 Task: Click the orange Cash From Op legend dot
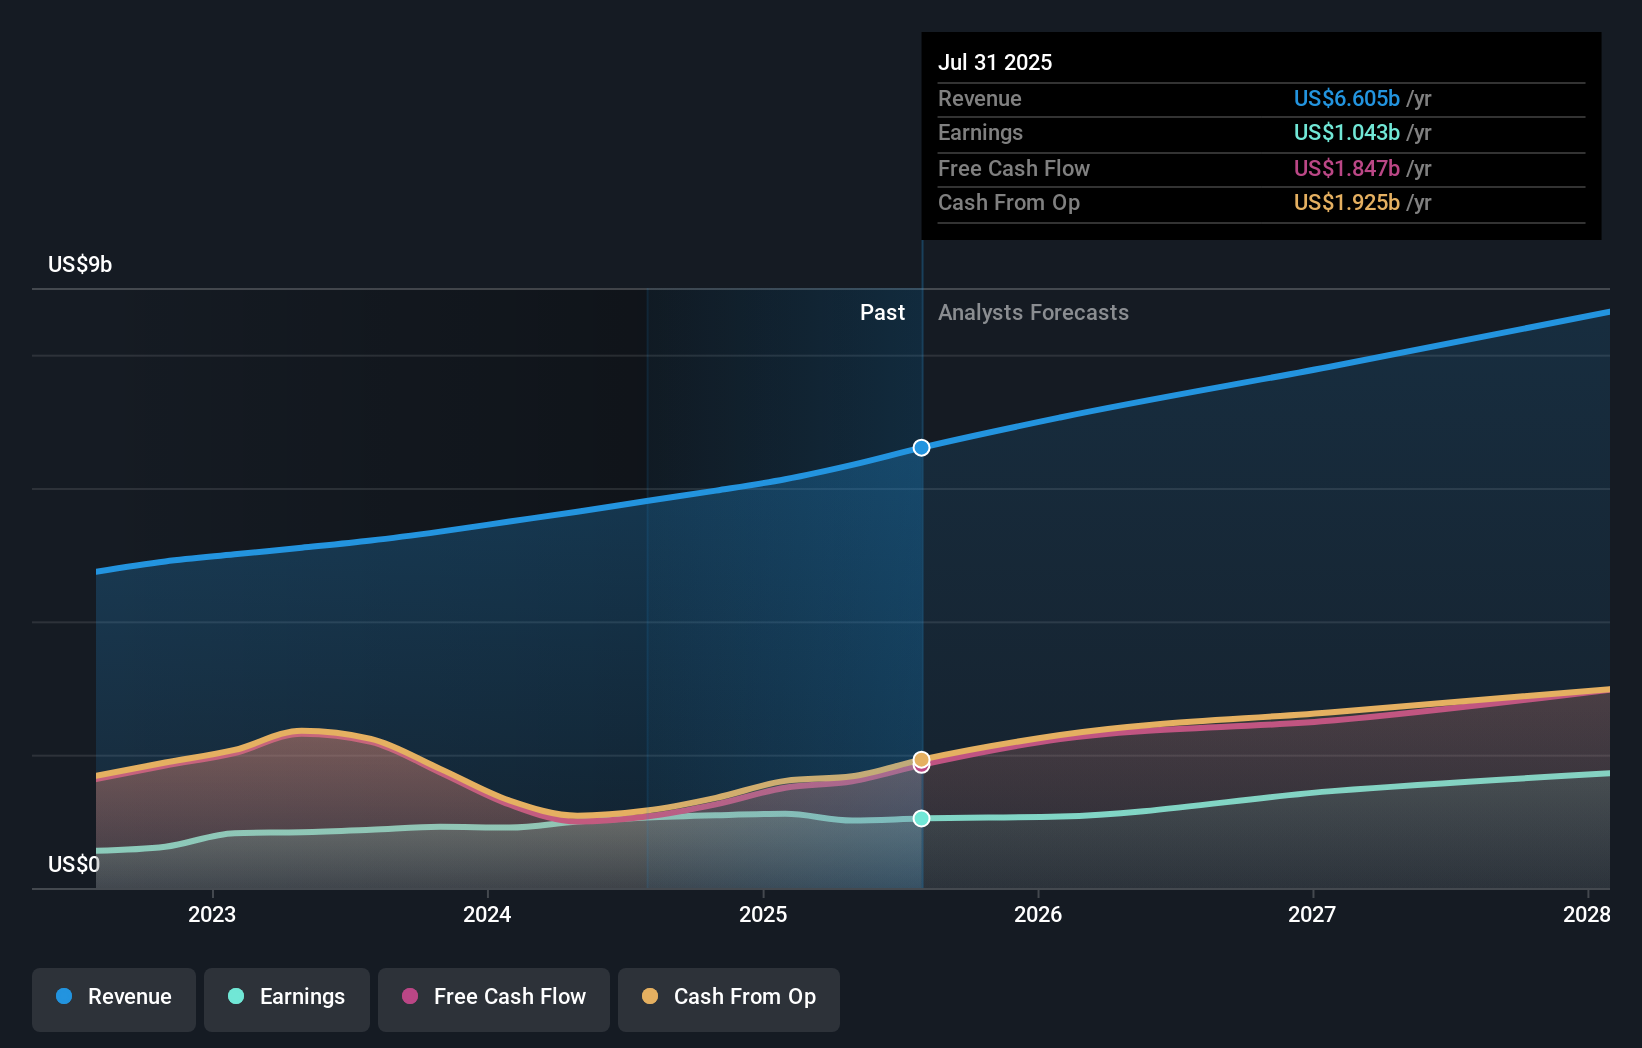[x=652, y=997]
